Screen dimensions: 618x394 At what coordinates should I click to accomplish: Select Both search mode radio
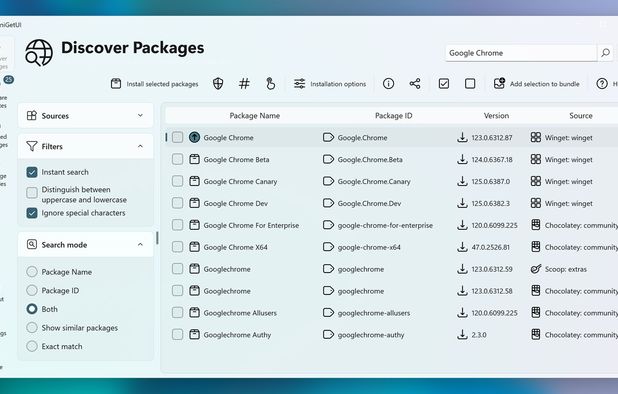tap(32, 309)
